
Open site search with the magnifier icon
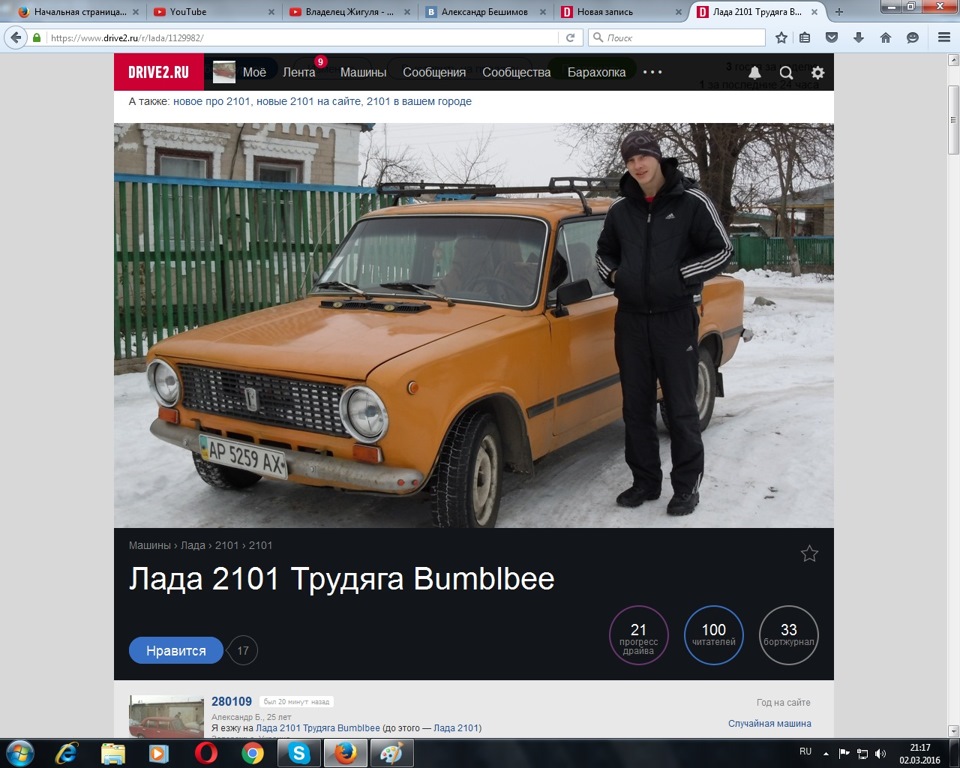786,72
